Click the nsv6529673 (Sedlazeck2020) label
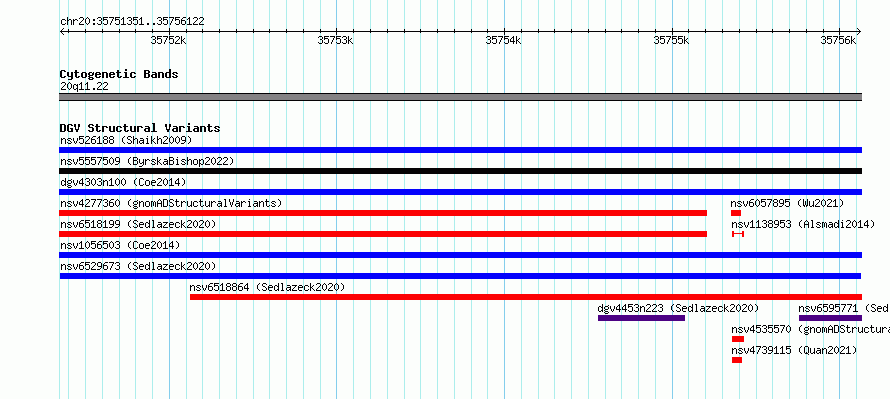Image resolution: width=890 pixels, height=399 pixels. (138, 266)
